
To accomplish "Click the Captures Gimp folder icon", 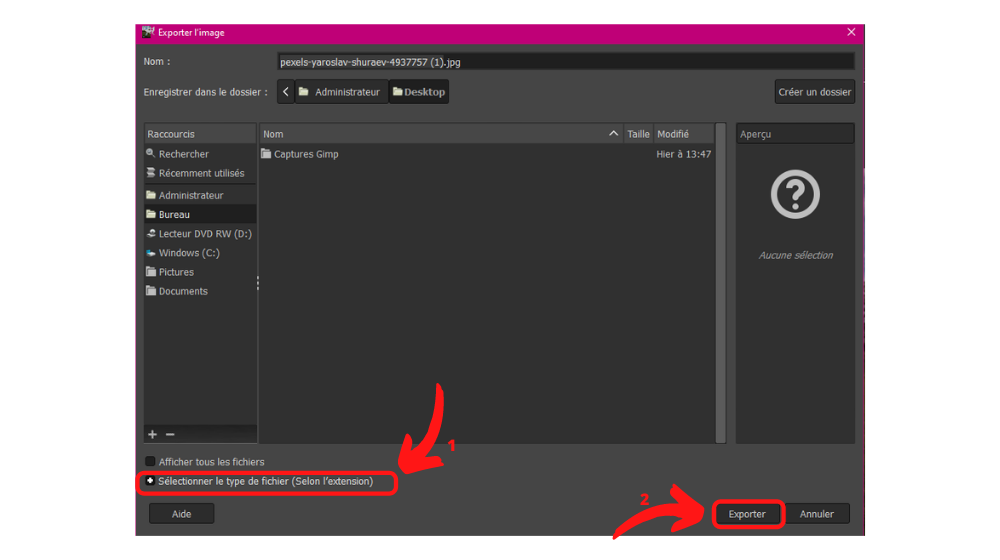I will (x=266, y=154).
